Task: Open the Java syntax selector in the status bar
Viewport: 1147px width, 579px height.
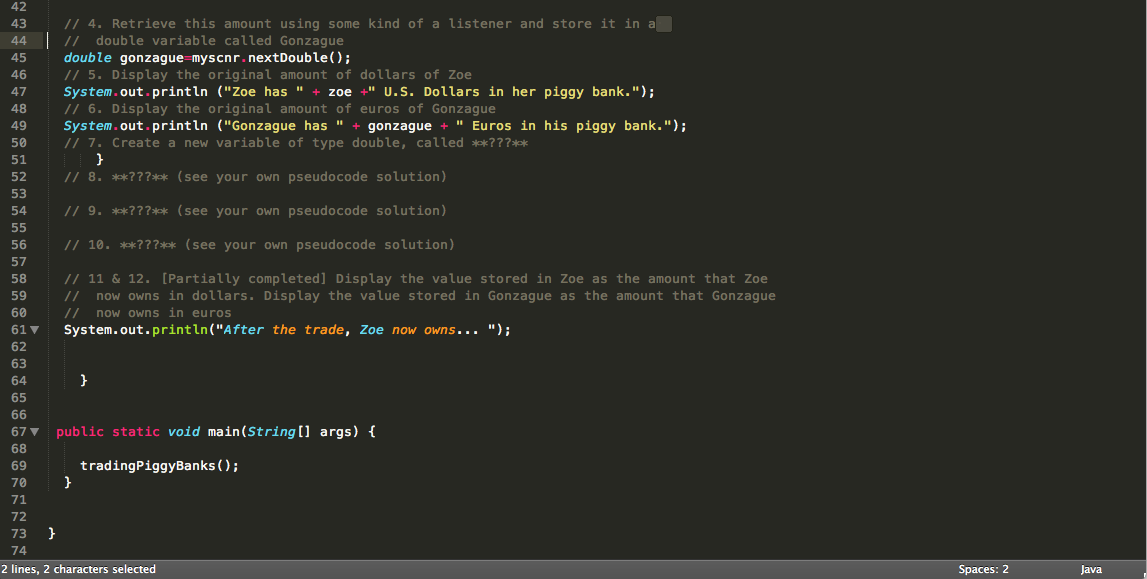Action: tap(1091, 568)
